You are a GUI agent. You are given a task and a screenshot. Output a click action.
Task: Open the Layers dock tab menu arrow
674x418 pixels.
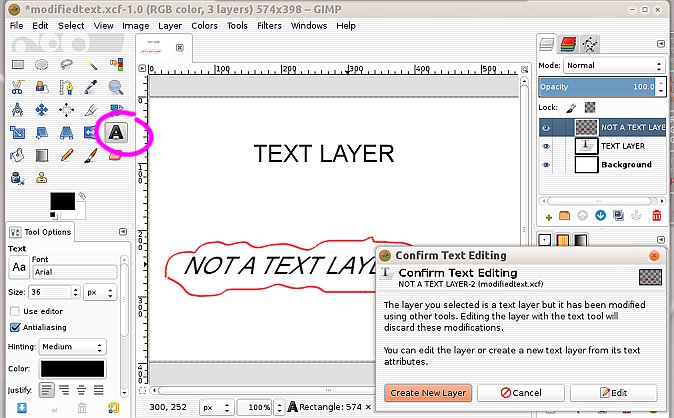[x=661, y=44]
